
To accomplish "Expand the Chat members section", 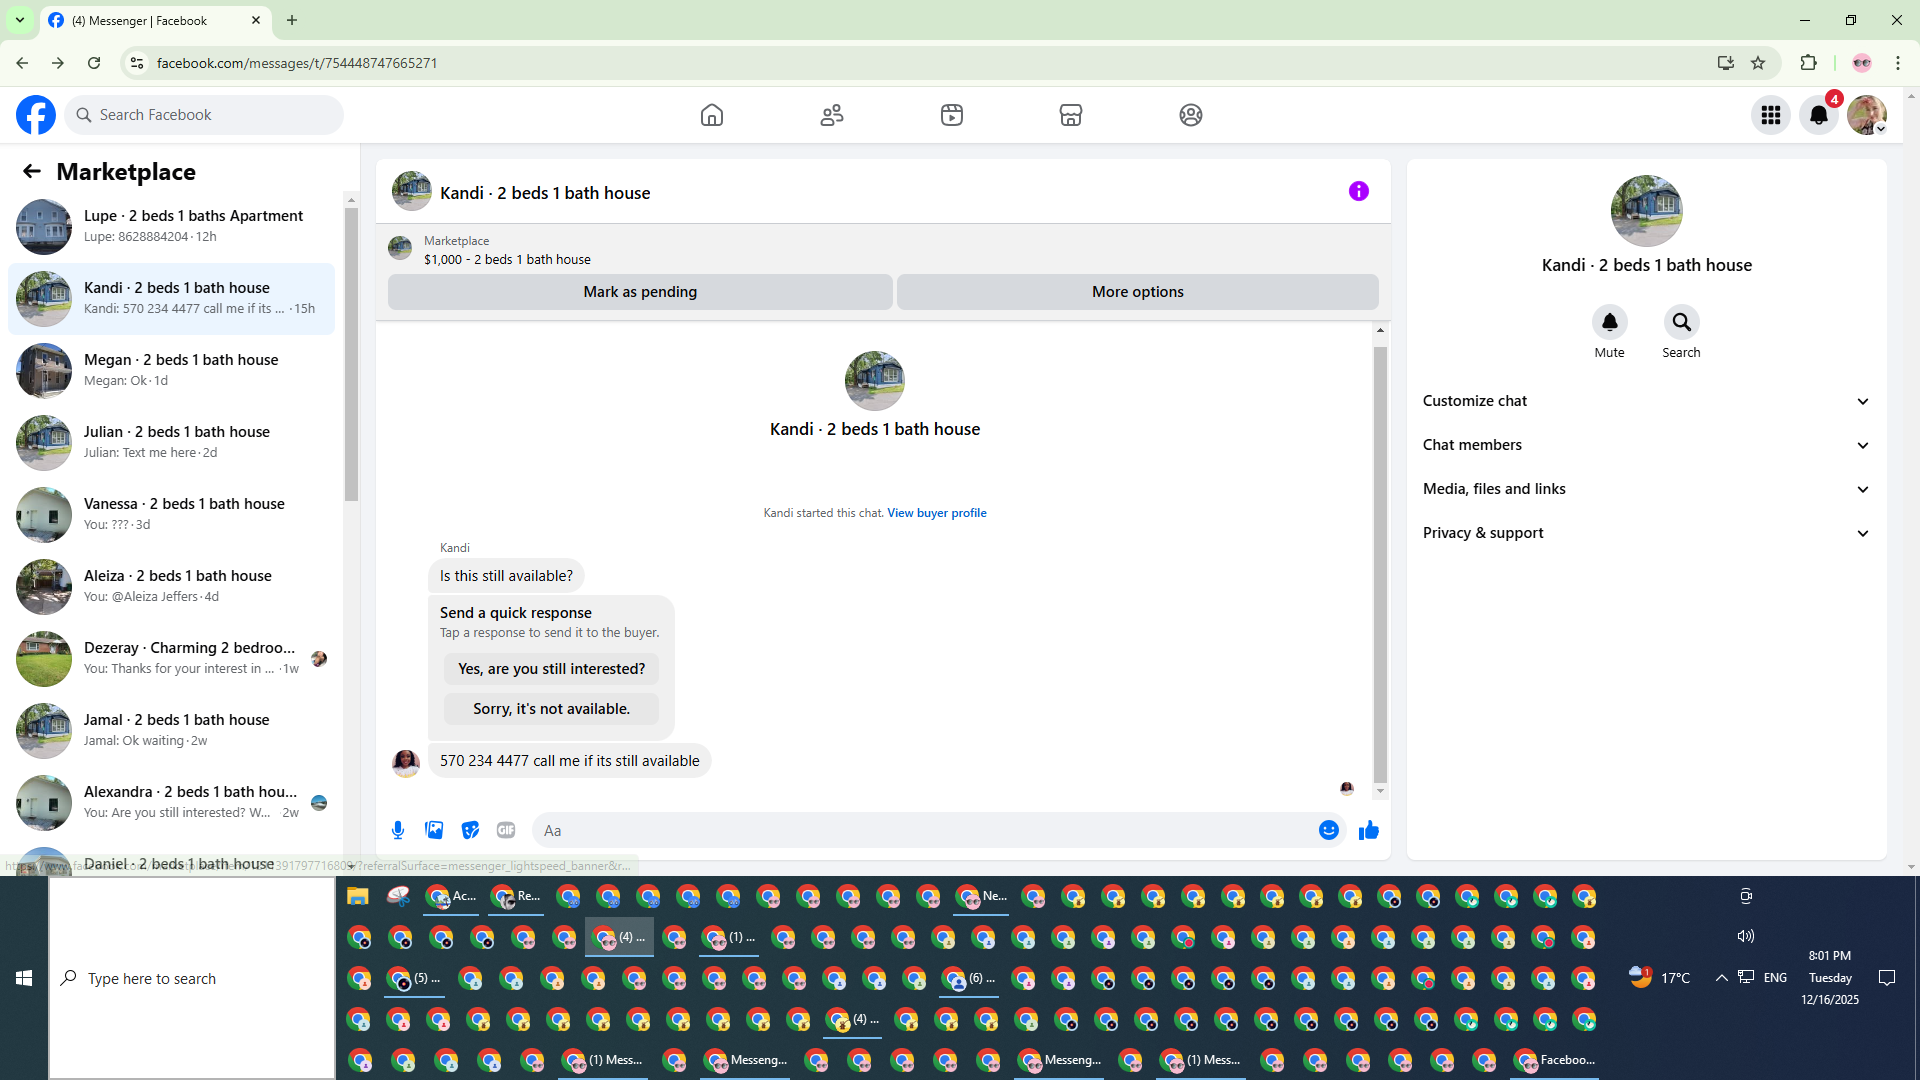I will tap(1647, 445).
